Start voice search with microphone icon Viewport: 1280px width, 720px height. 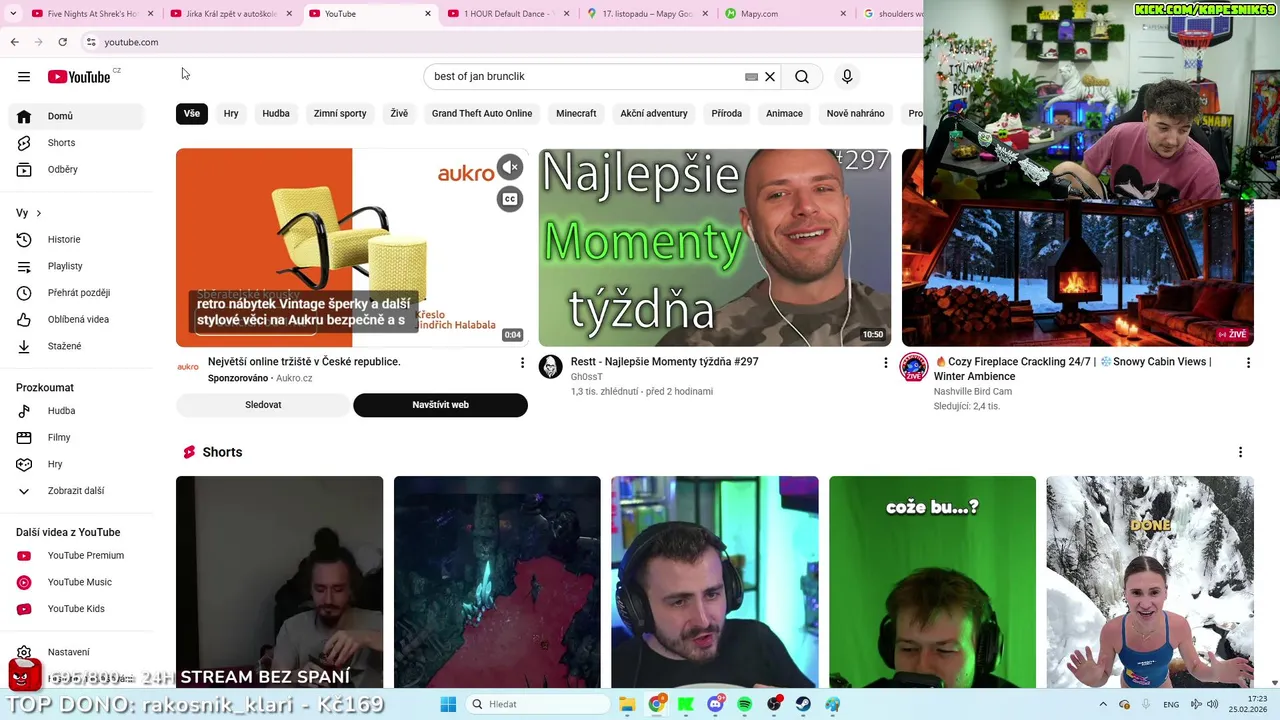[847, 77]
